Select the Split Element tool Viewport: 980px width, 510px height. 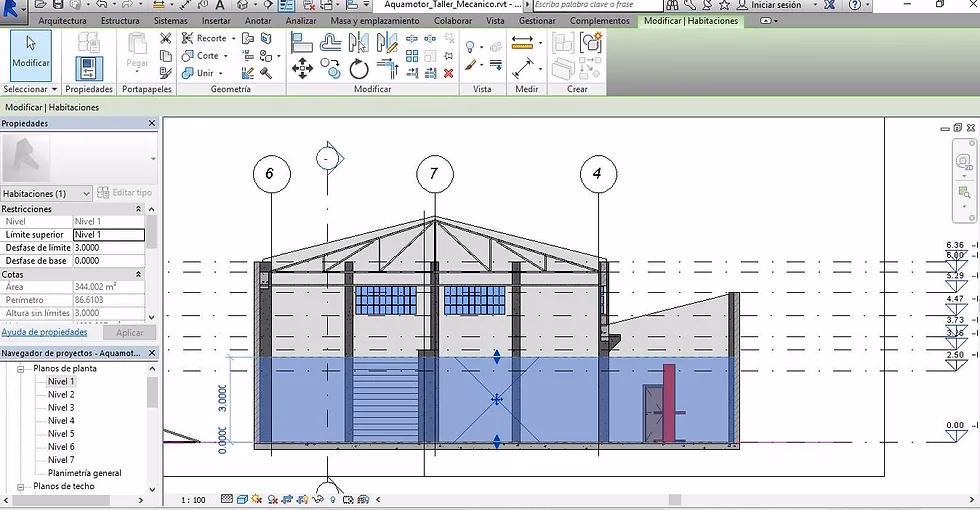coord(412,39)
